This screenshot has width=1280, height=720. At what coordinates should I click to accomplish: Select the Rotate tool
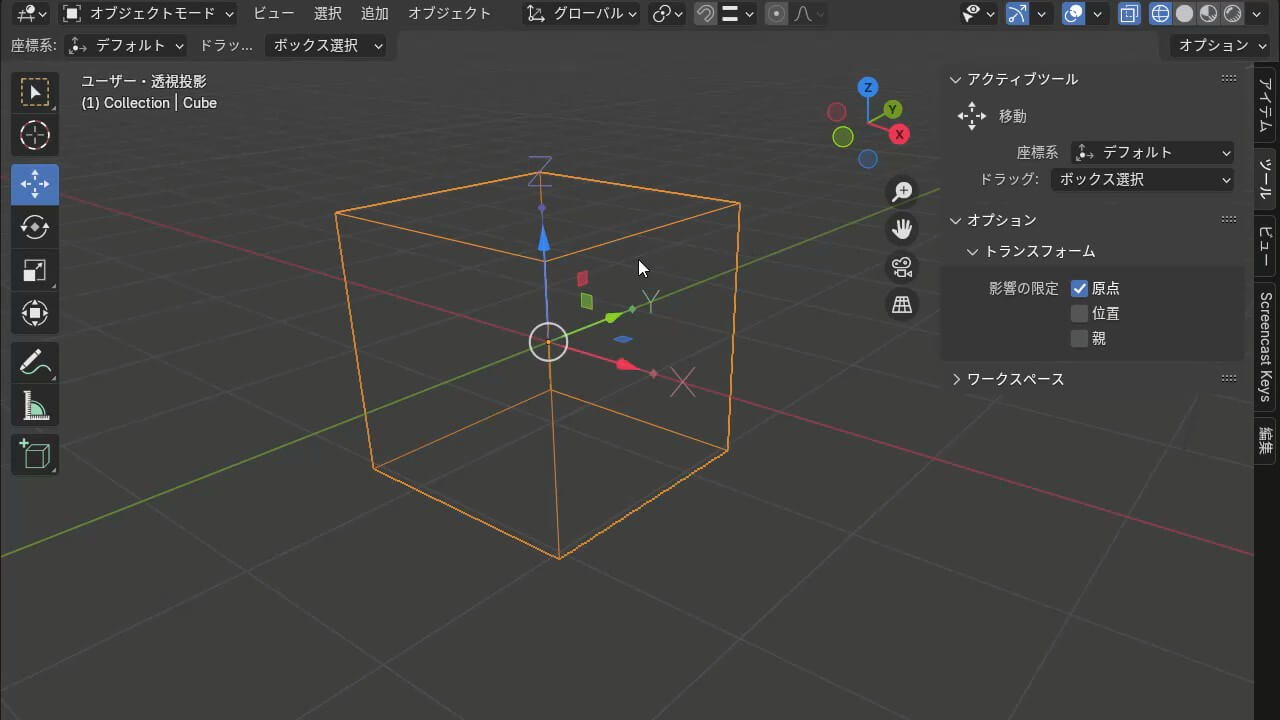click(35, 227)
